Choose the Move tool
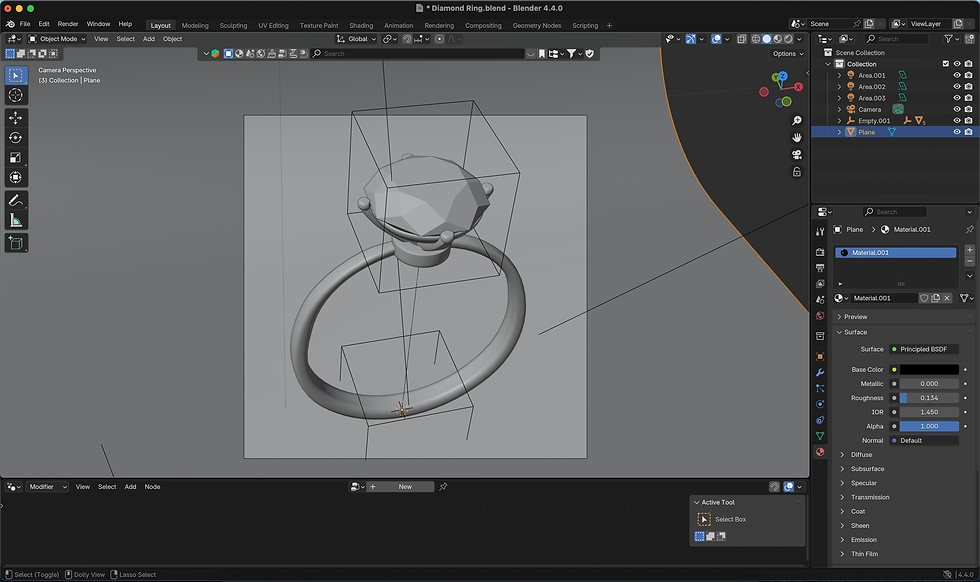This screenshot has height=582, width=980. pyautogui.click(x=16, y=118)
